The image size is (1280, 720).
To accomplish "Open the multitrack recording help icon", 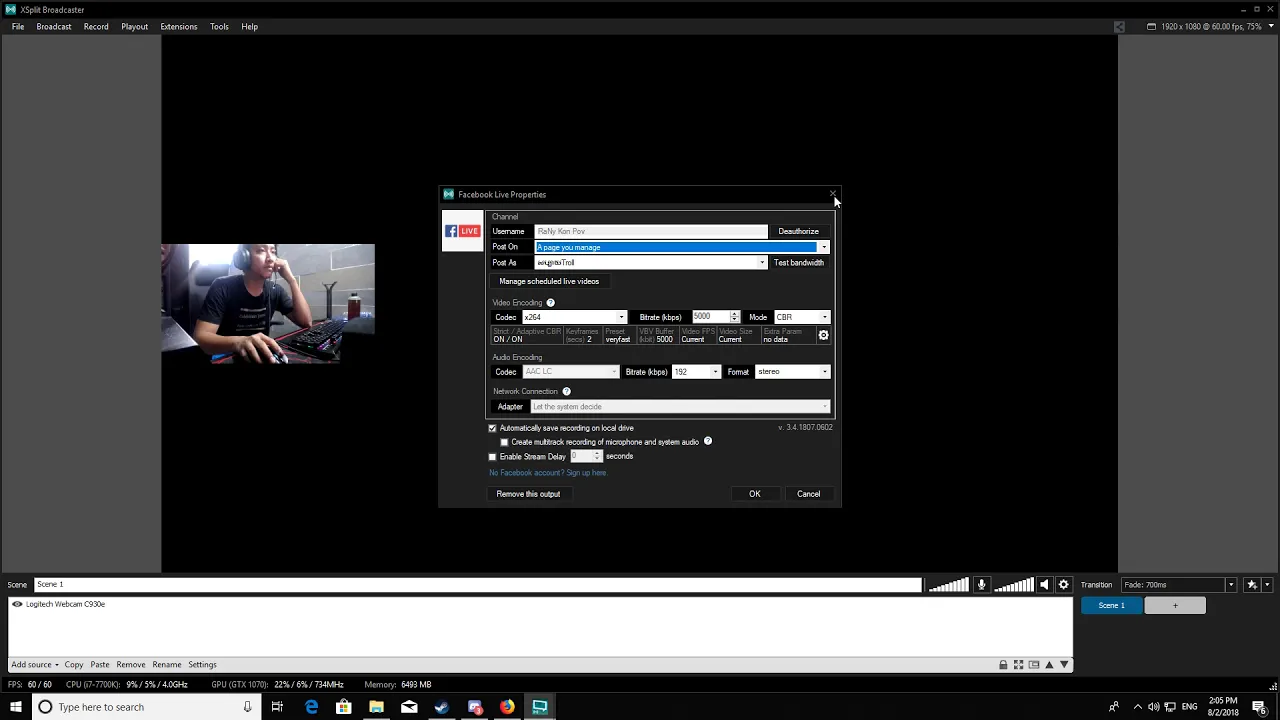I will pos(707,441).
